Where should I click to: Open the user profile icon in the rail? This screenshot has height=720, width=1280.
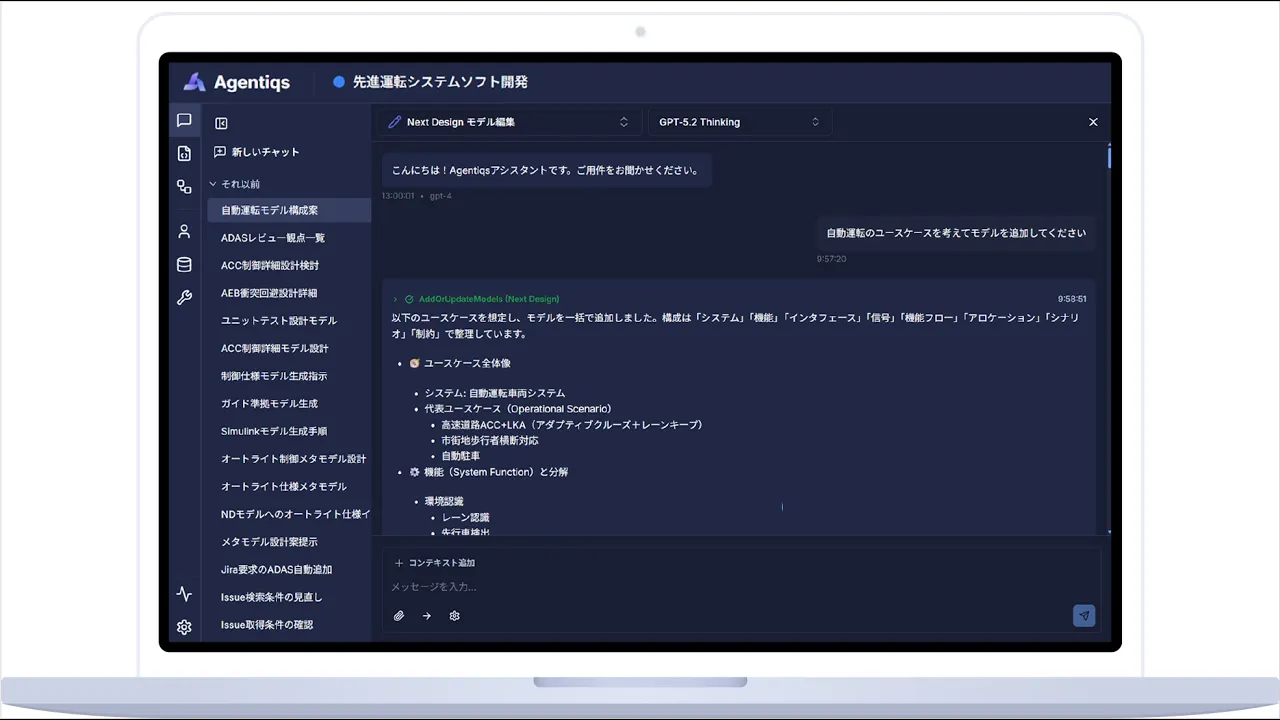coord(184,231)
